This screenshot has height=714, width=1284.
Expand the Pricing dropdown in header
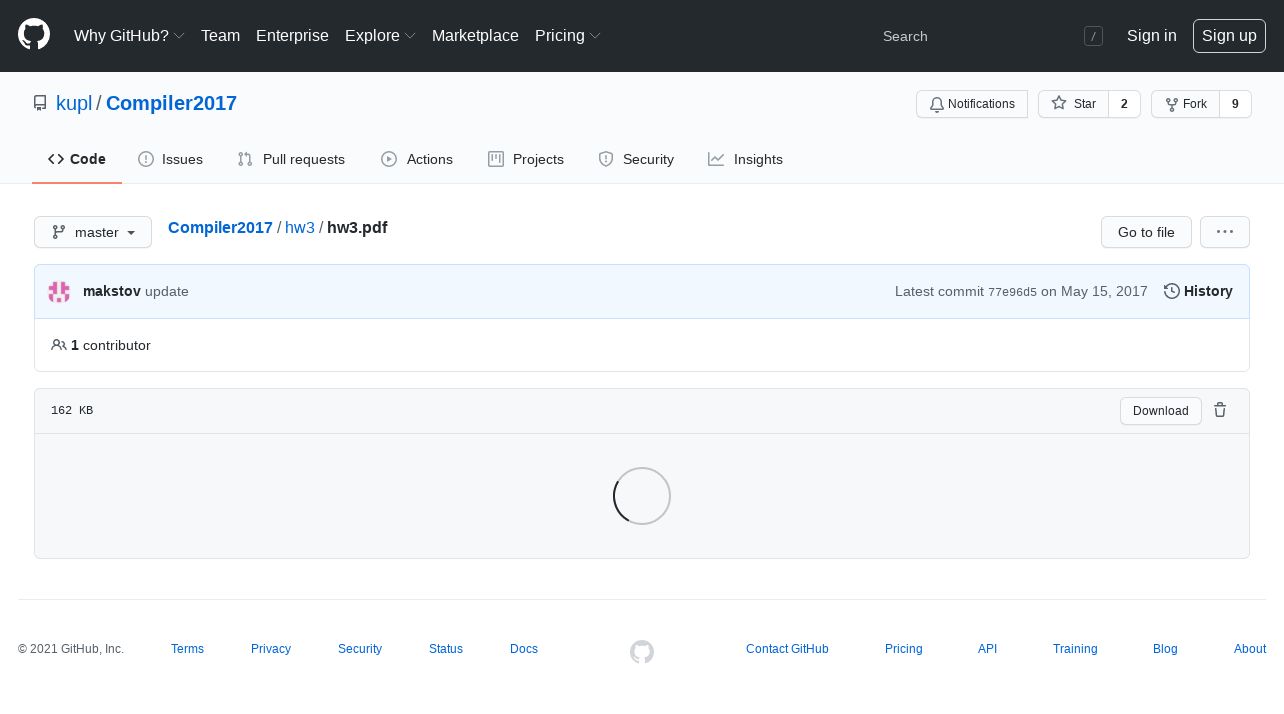(568, 36)
